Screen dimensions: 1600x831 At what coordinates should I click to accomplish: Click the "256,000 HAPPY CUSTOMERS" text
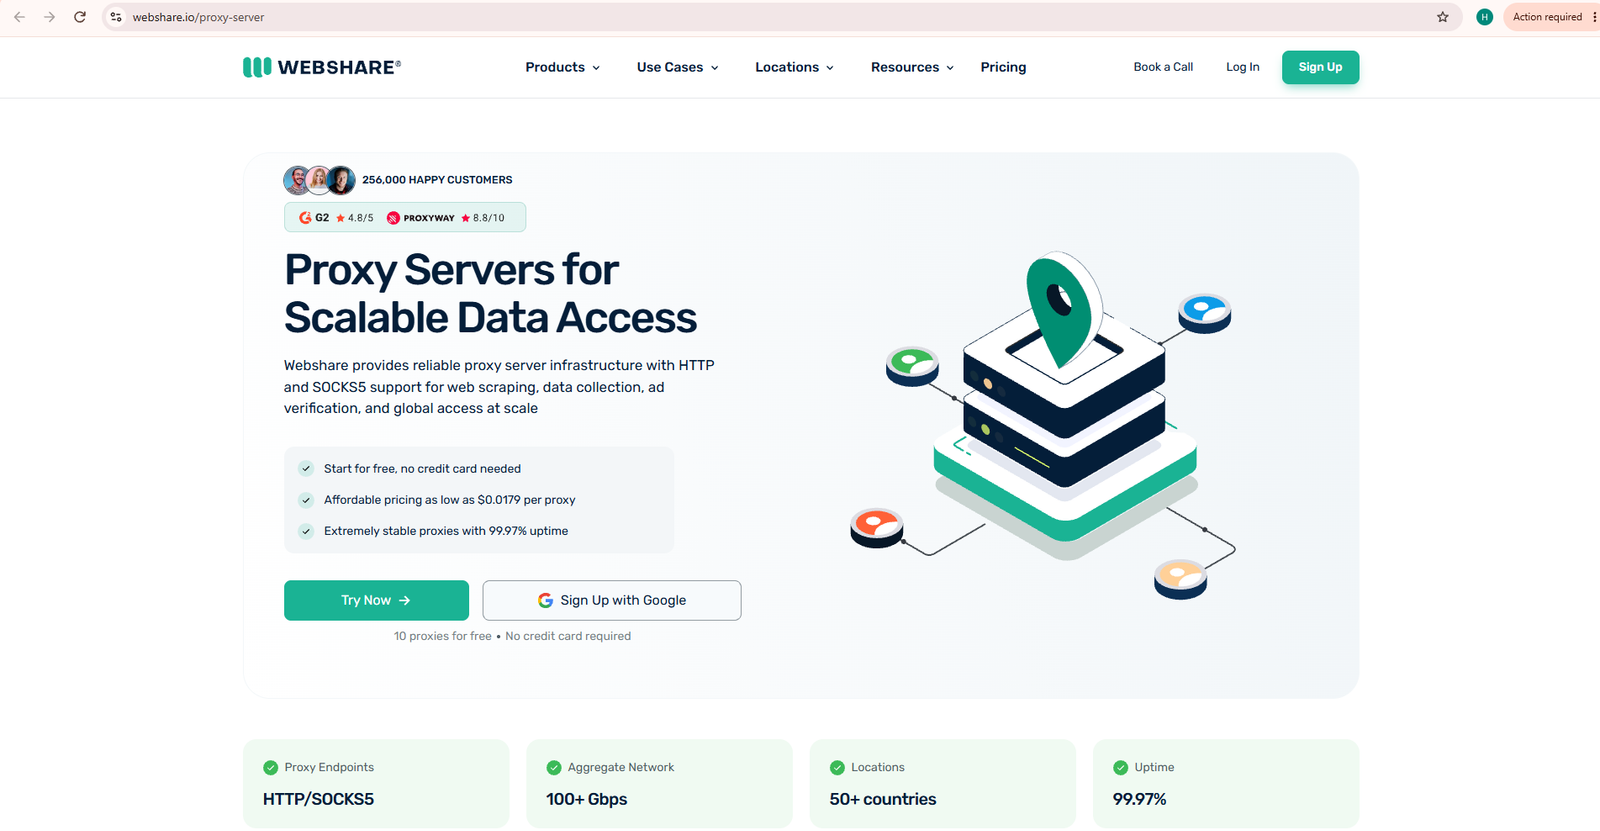[437, 180]
